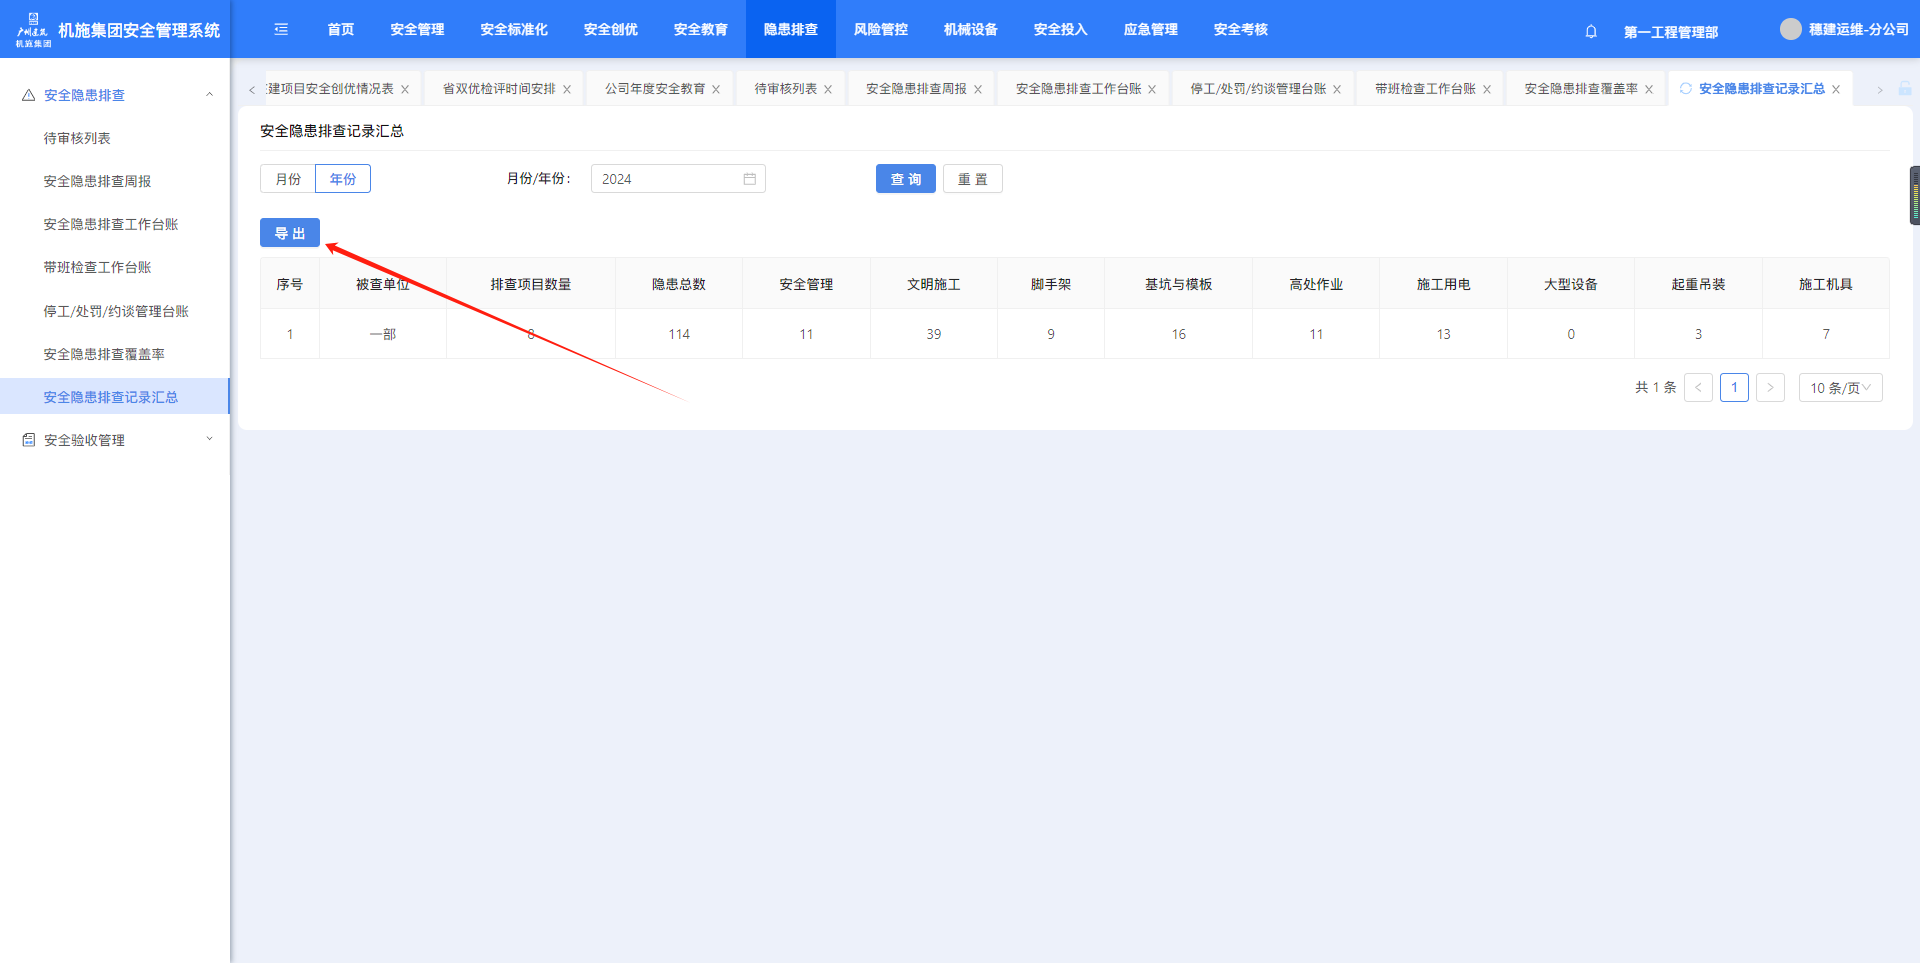This screenshot has width=1920, height=963.
Task: Click the 查询 search button
Action: point(905,179)
